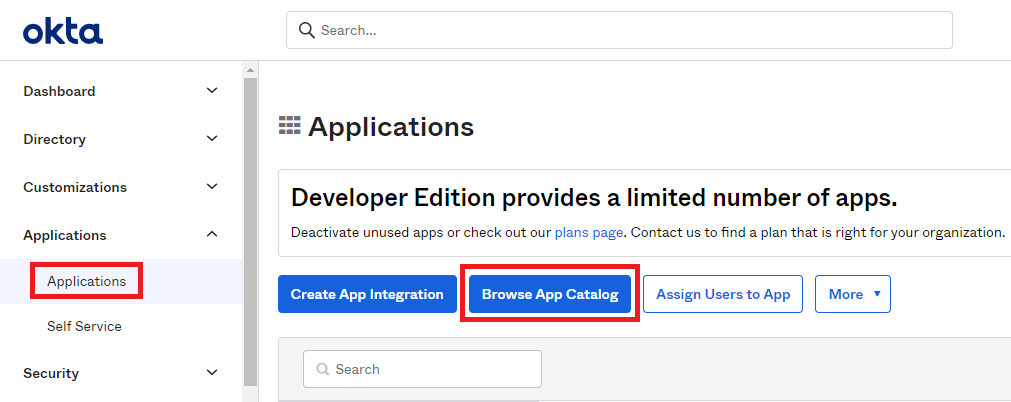Expand the Directory menu chevron
The width and height of the screenshot is (1011, 402).
tap(211, 139)
